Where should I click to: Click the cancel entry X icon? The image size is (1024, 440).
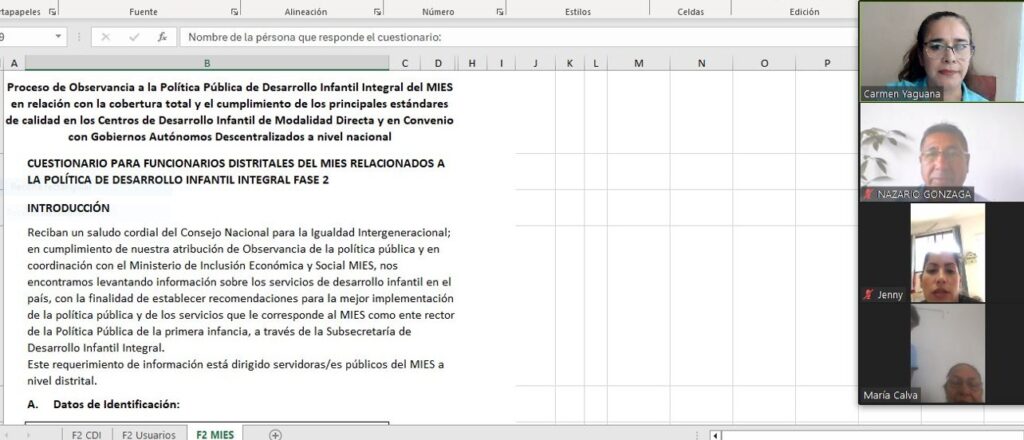pyautogui.click(x=106, y=37)
